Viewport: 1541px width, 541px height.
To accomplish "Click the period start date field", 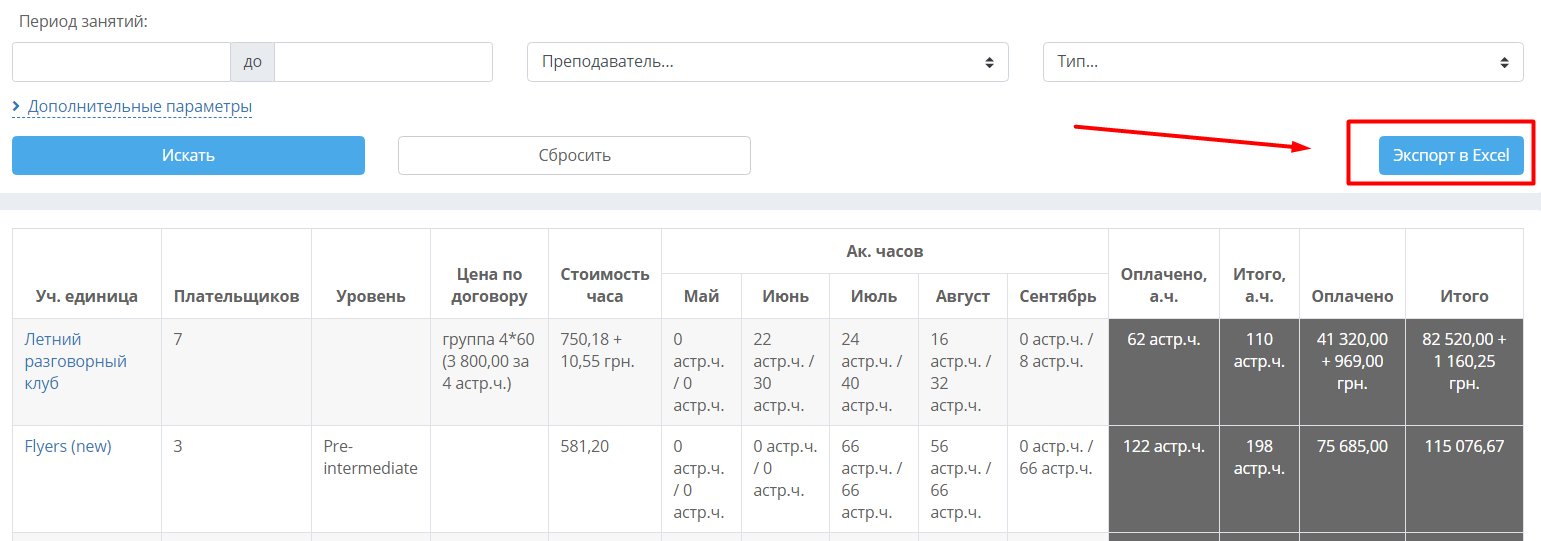I will click(x=121, y=62).
